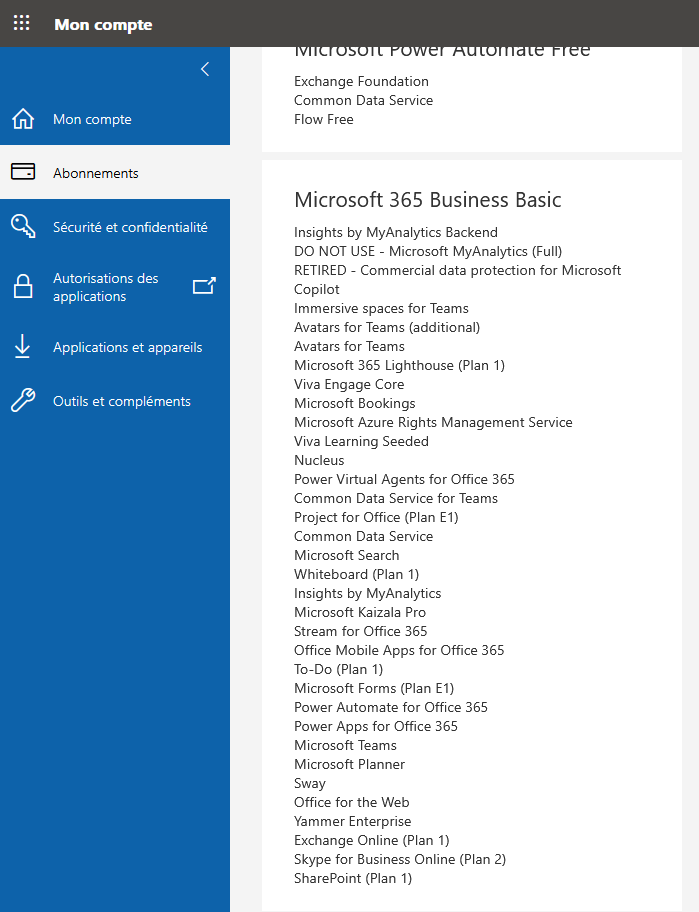Collapse the sidebar with the chevron arrow
Screen dimensions: 699x912
[205, 69]
